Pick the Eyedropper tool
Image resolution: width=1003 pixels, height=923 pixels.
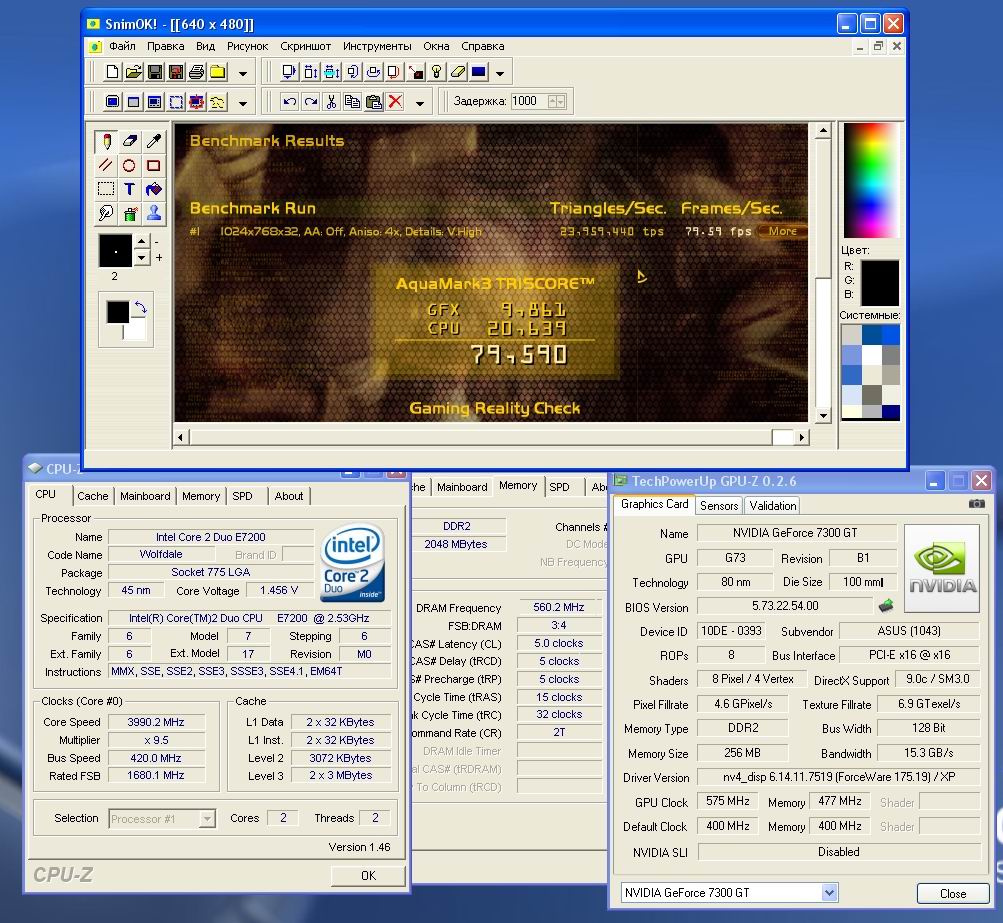pyautogui.click(x=154, y=141)
